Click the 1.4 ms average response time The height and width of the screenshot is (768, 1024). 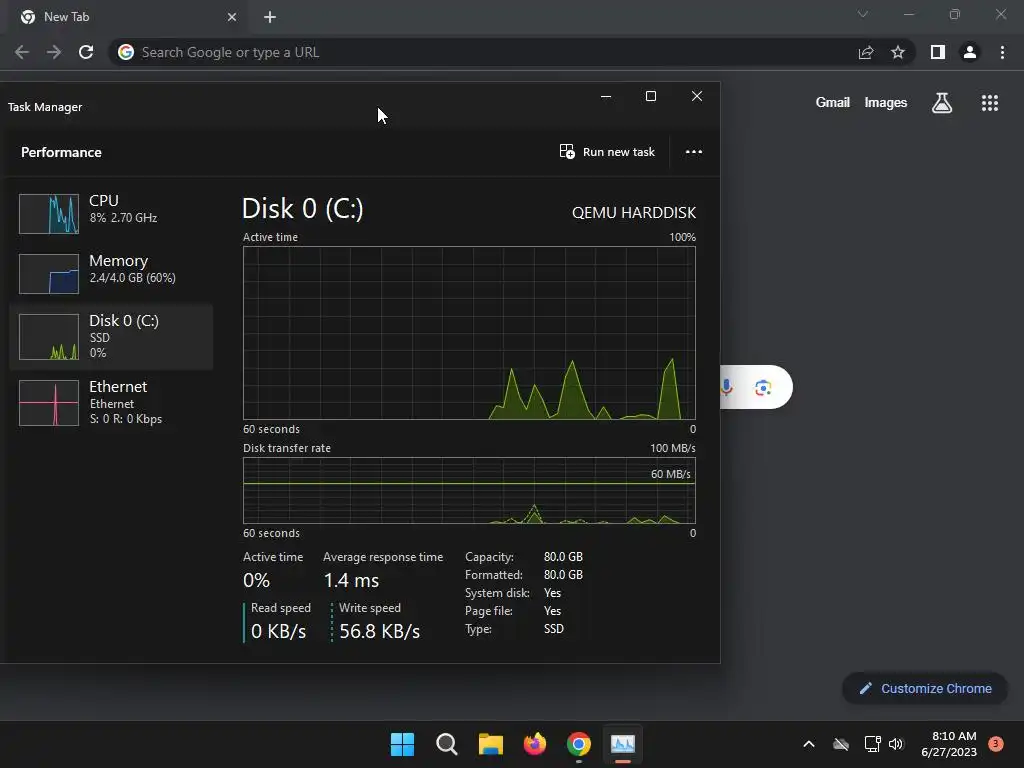tap(351, 580)
